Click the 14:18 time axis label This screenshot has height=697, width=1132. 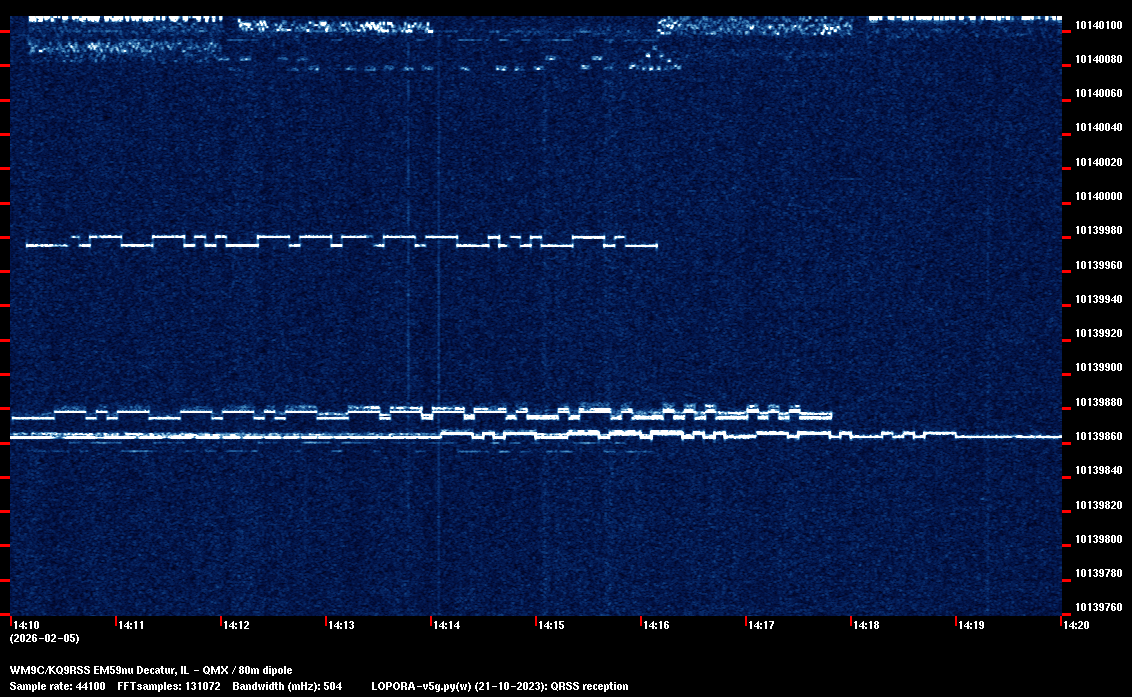866,625
